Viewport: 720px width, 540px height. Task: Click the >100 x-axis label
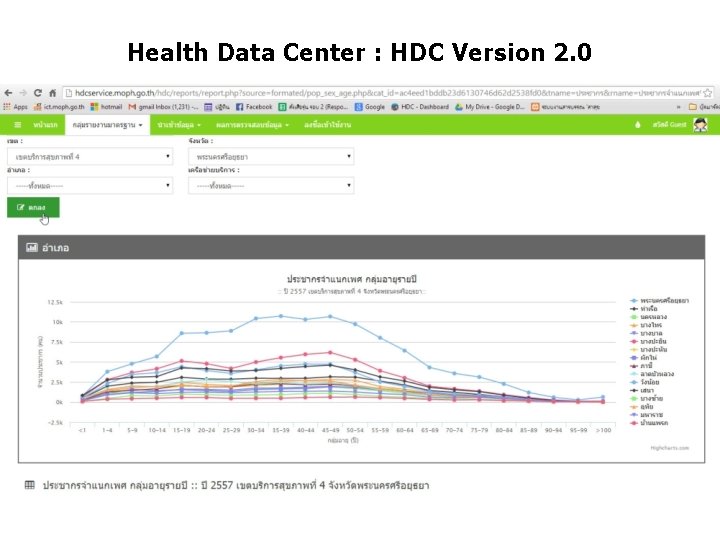tap(603, 430)
